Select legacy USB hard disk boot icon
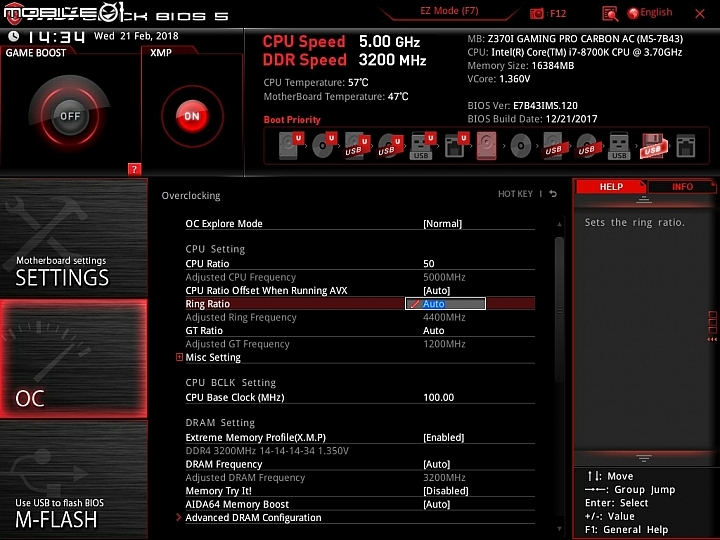The height and width of the screenshot is (540, 720). pyautogui.click(x=554, y=146)
